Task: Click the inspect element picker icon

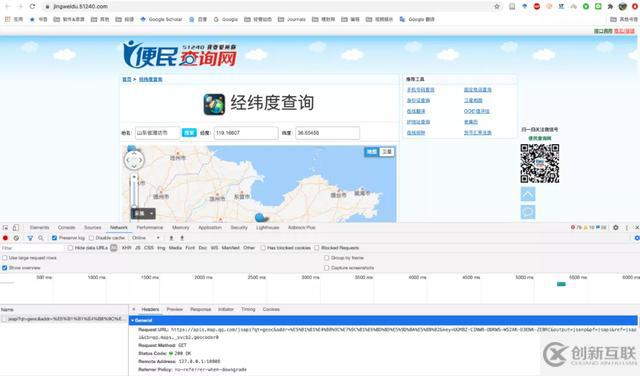Action: tap(6, 227)
